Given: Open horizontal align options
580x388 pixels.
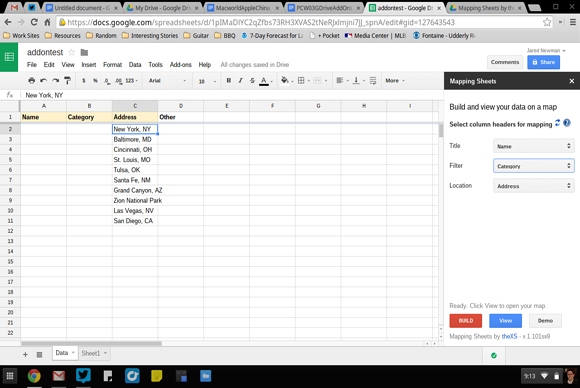Looking at the screenshot, I should pos(342,80).
